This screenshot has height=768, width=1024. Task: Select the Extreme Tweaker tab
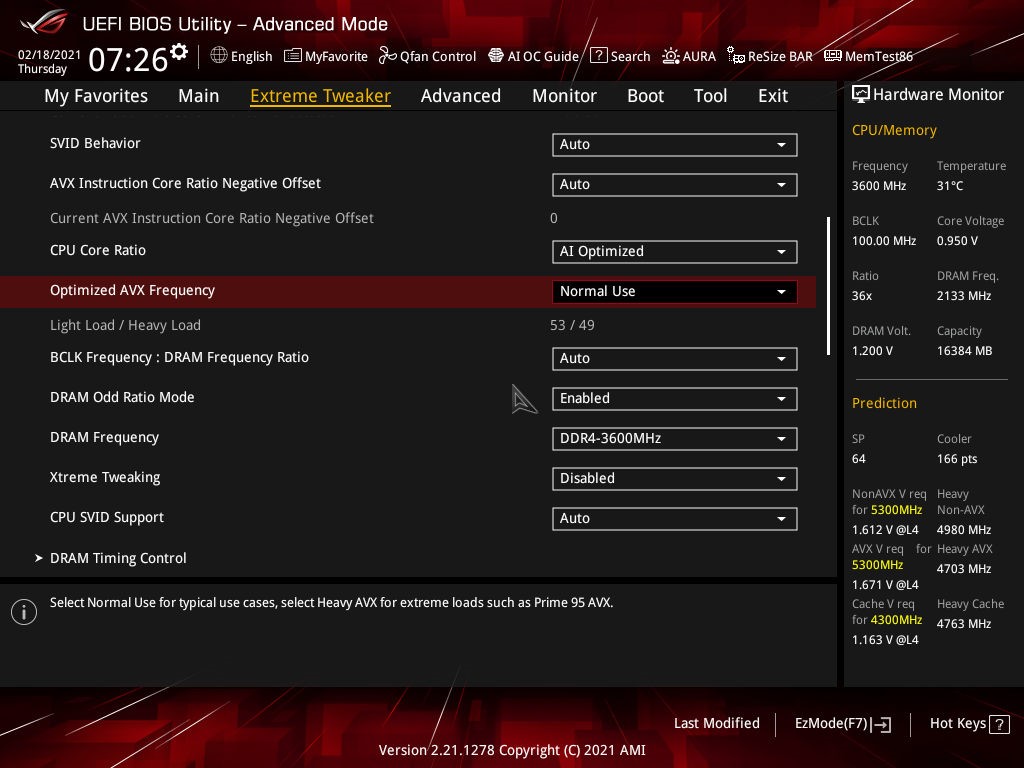click(321, 96)
